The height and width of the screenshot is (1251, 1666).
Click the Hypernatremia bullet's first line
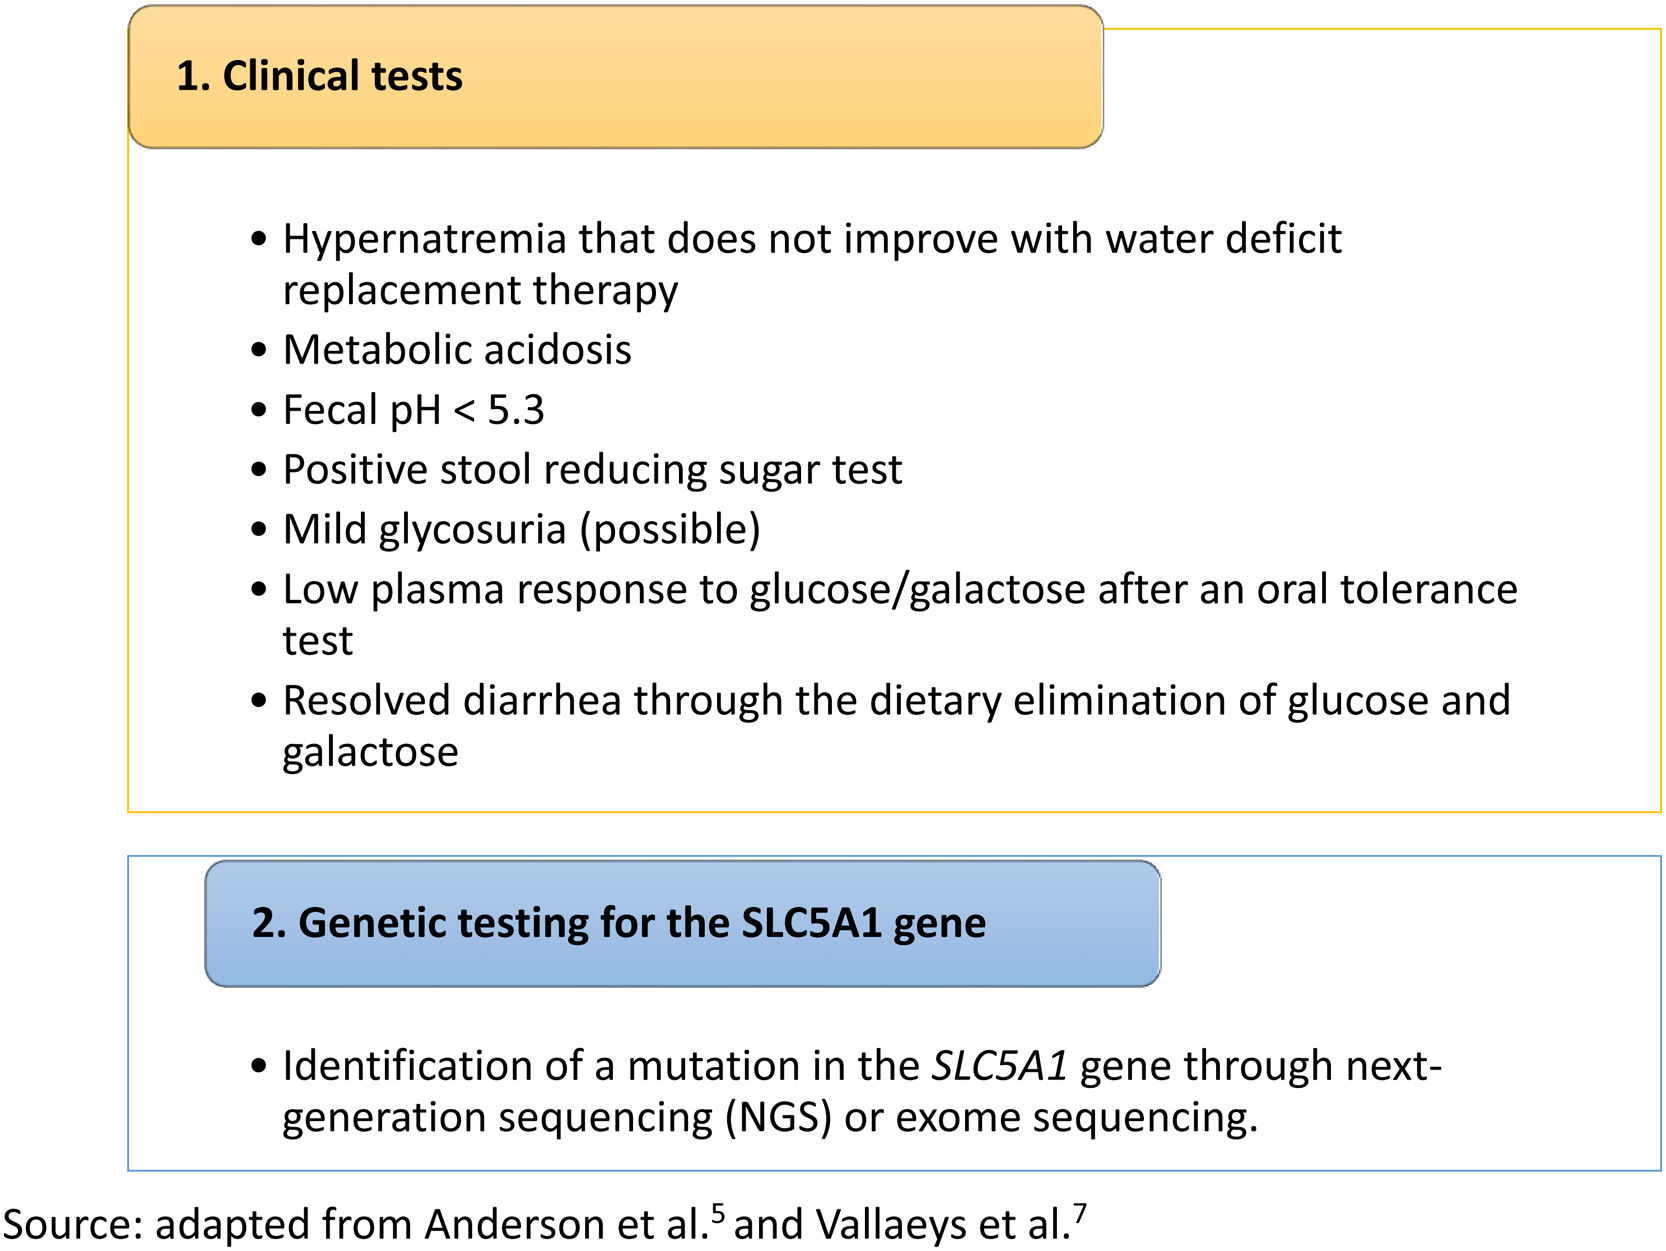(811, 239)
